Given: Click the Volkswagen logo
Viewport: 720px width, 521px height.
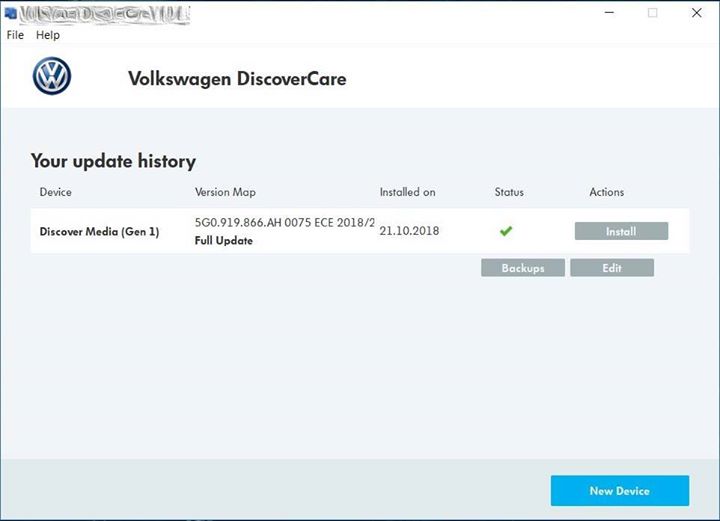Looking at the screenshot, I should pyautogui.click(x=52, y=76).
